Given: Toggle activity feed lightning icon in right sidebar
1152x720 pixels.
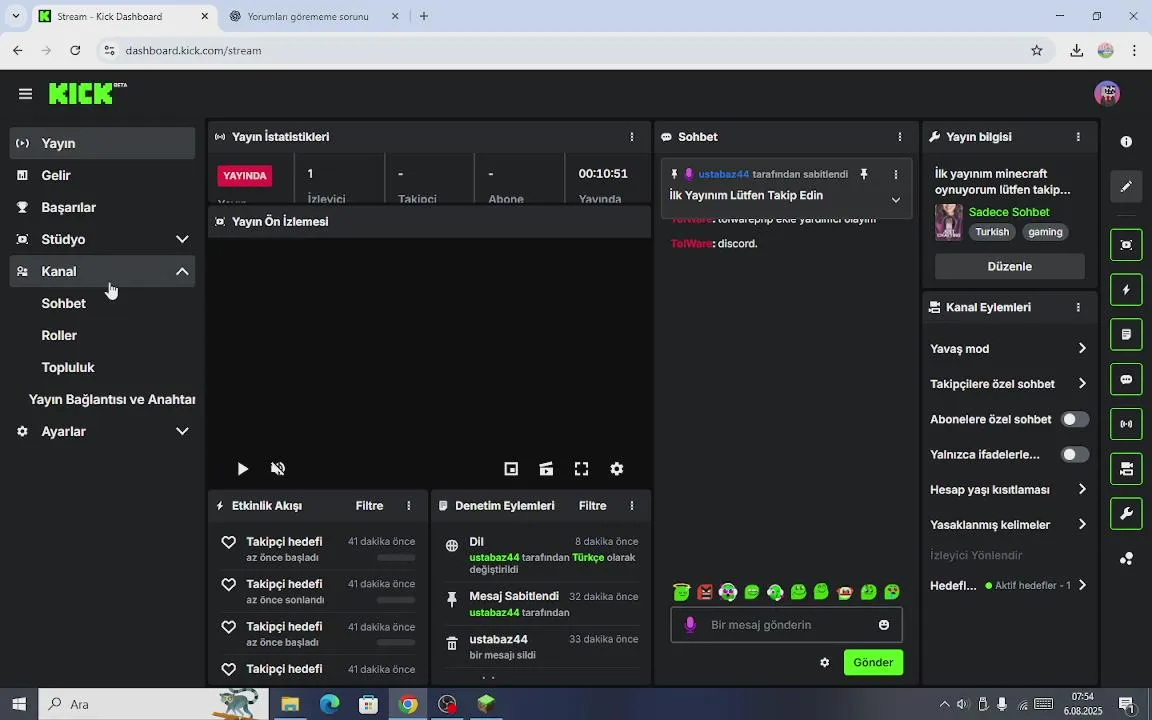Looking at the screenshot, I should (1126, 289).
